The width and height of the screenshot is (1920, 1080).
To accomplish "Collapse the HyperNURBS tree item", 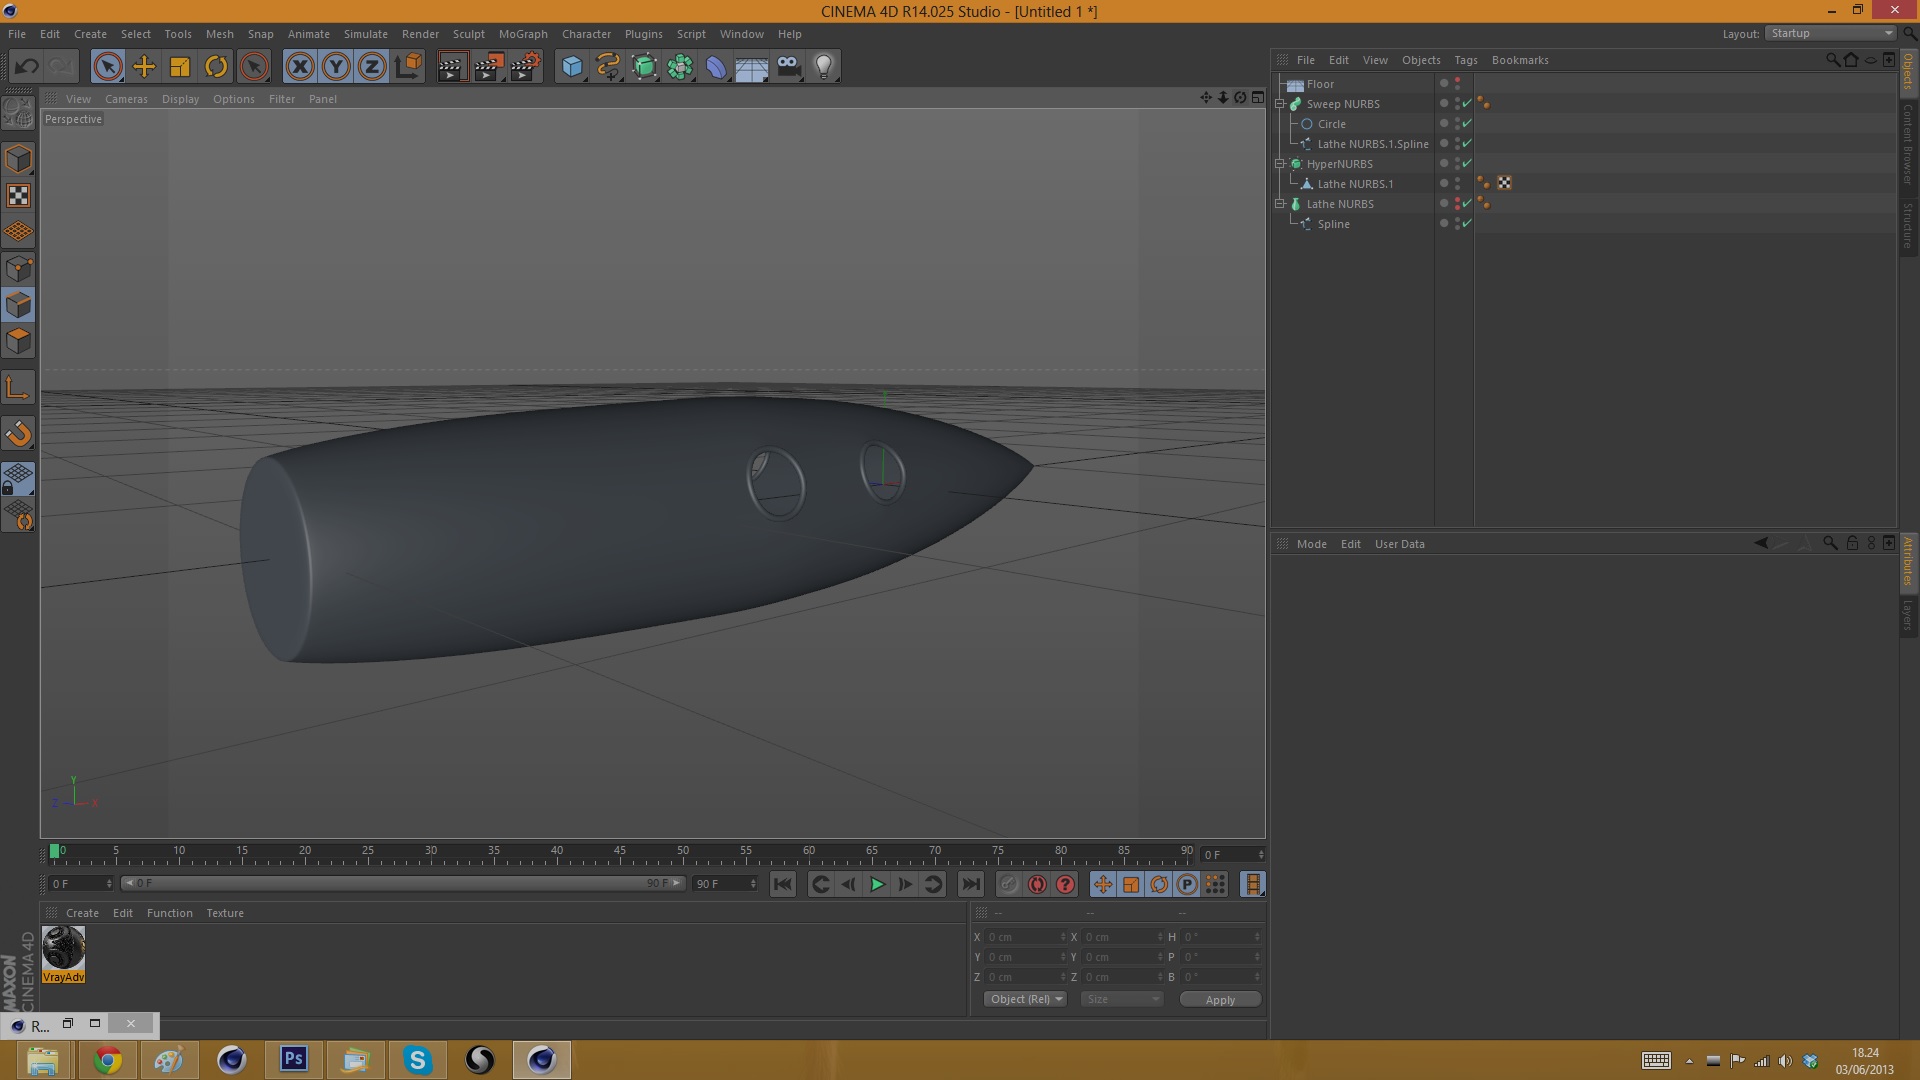I will pyautogui.click(x=1280, y=164).
